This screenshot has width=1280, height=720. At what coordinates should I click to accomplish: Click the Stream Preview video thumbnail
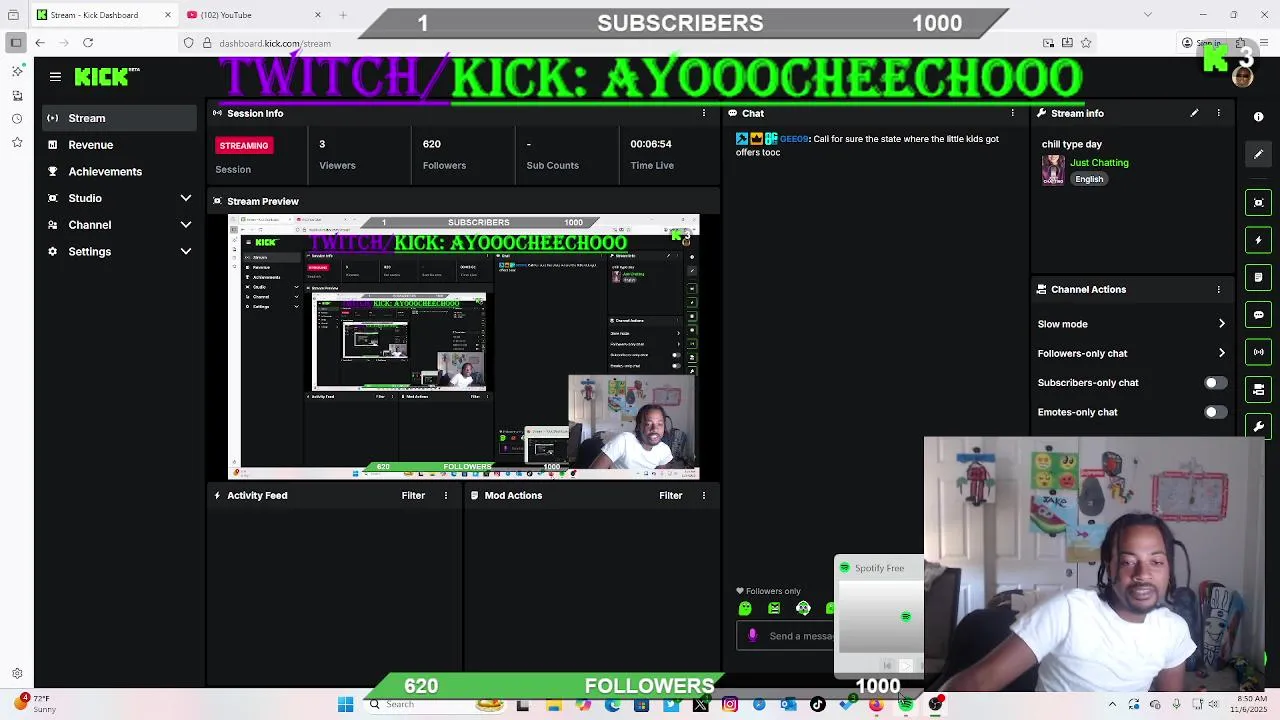pos(464,347)
